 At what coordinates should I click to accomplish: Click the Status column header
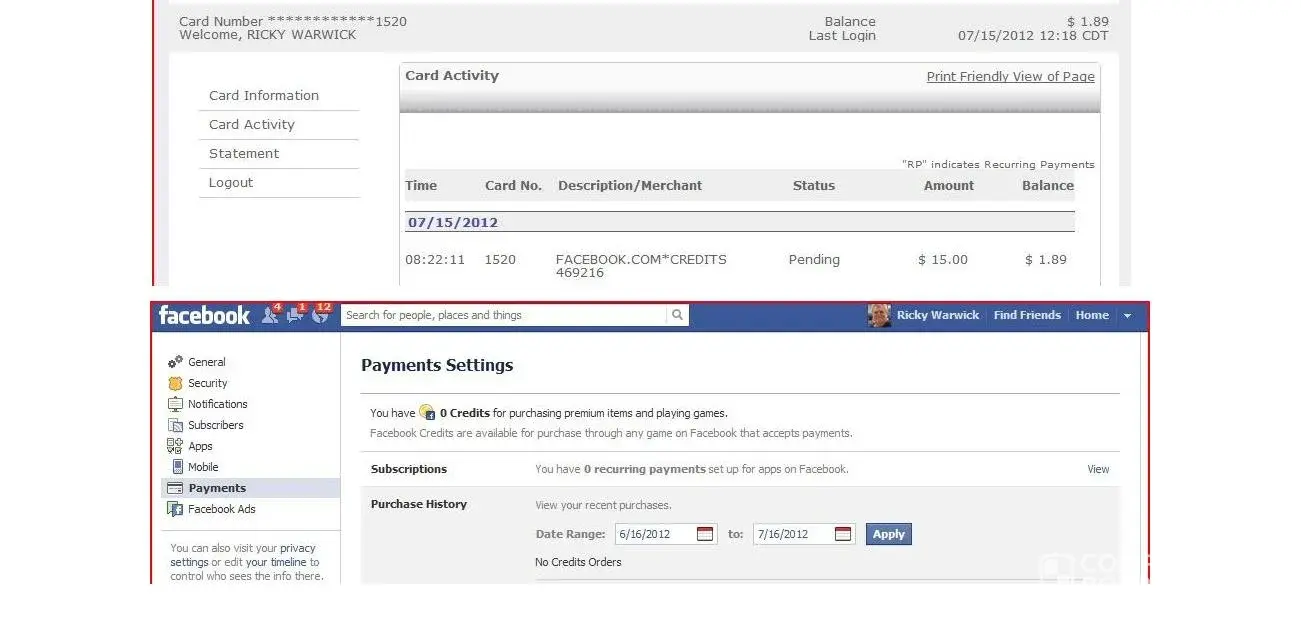[814, 185]
